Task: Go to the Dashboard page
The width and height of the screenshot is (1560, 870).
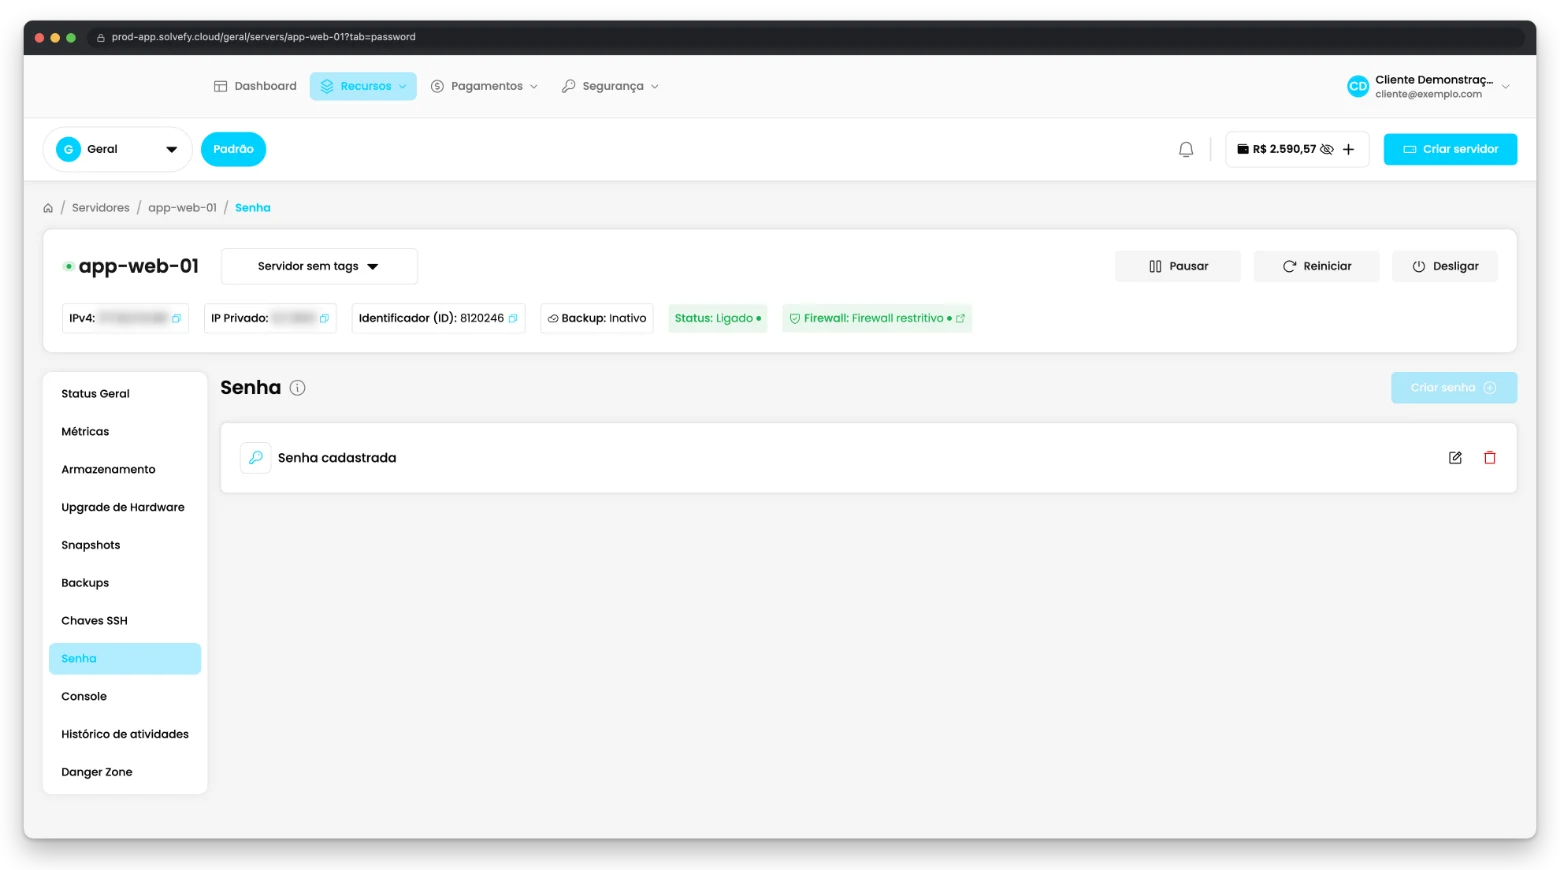Action: pyautogui.click(x=255, y=86)
